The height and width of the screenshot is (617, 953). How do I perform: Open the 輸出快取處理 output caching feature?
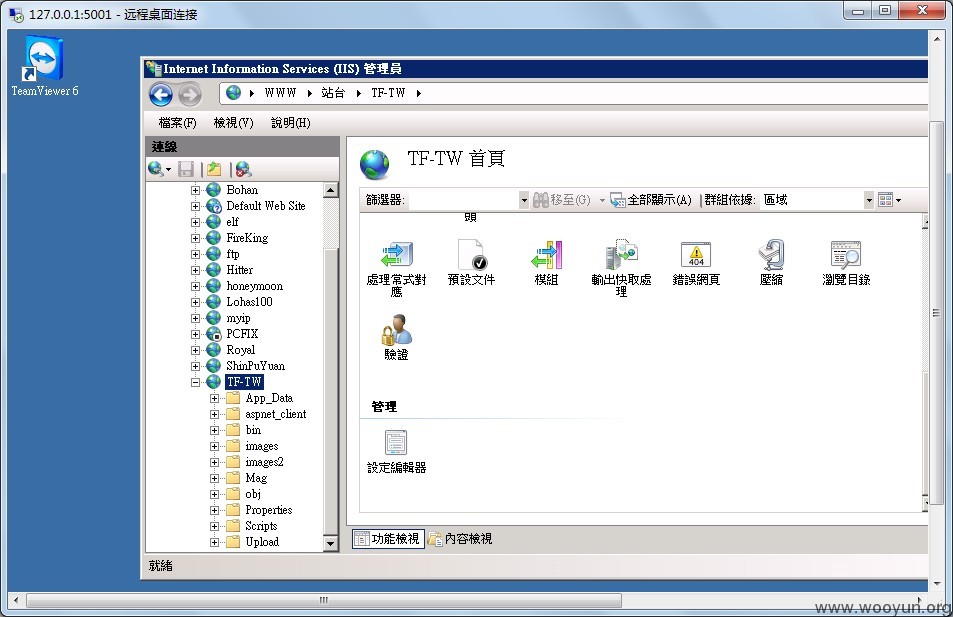(x=621, y=268)
